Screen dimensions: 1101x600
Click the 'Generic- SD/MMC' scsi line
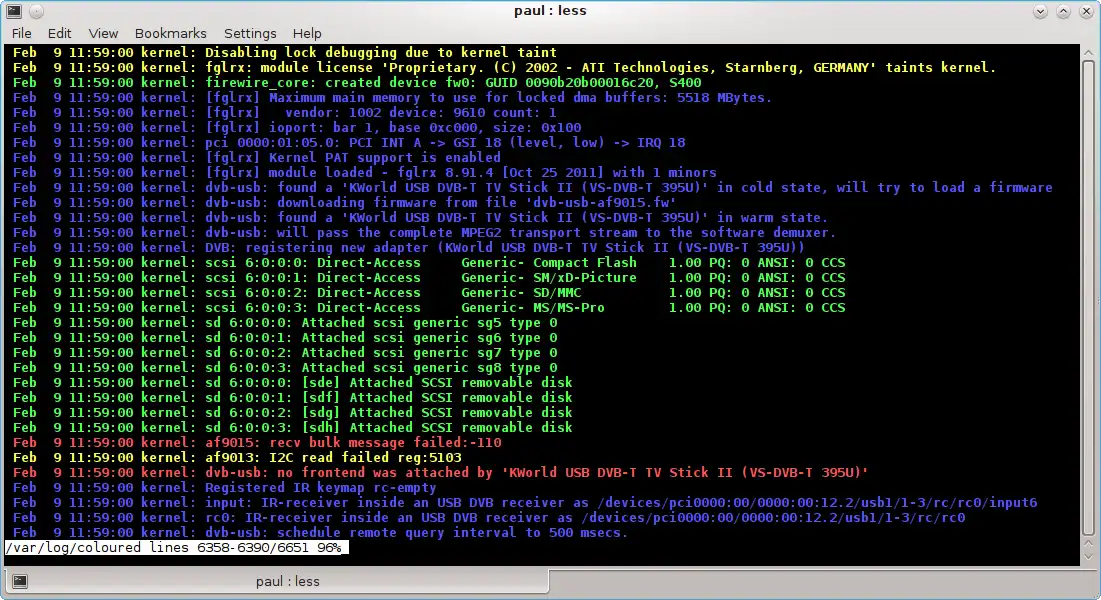click(429, 292)
